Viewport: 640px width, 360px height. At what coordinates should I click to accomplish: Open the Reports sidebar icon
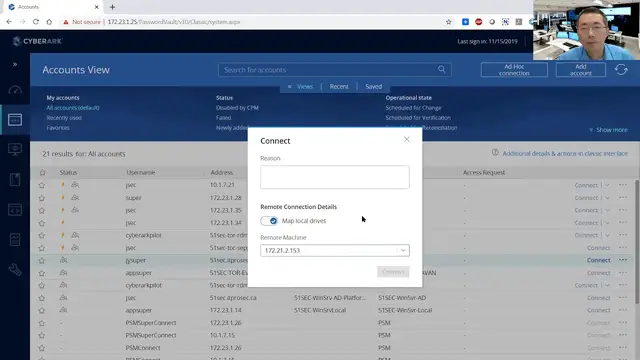(15, 240)
